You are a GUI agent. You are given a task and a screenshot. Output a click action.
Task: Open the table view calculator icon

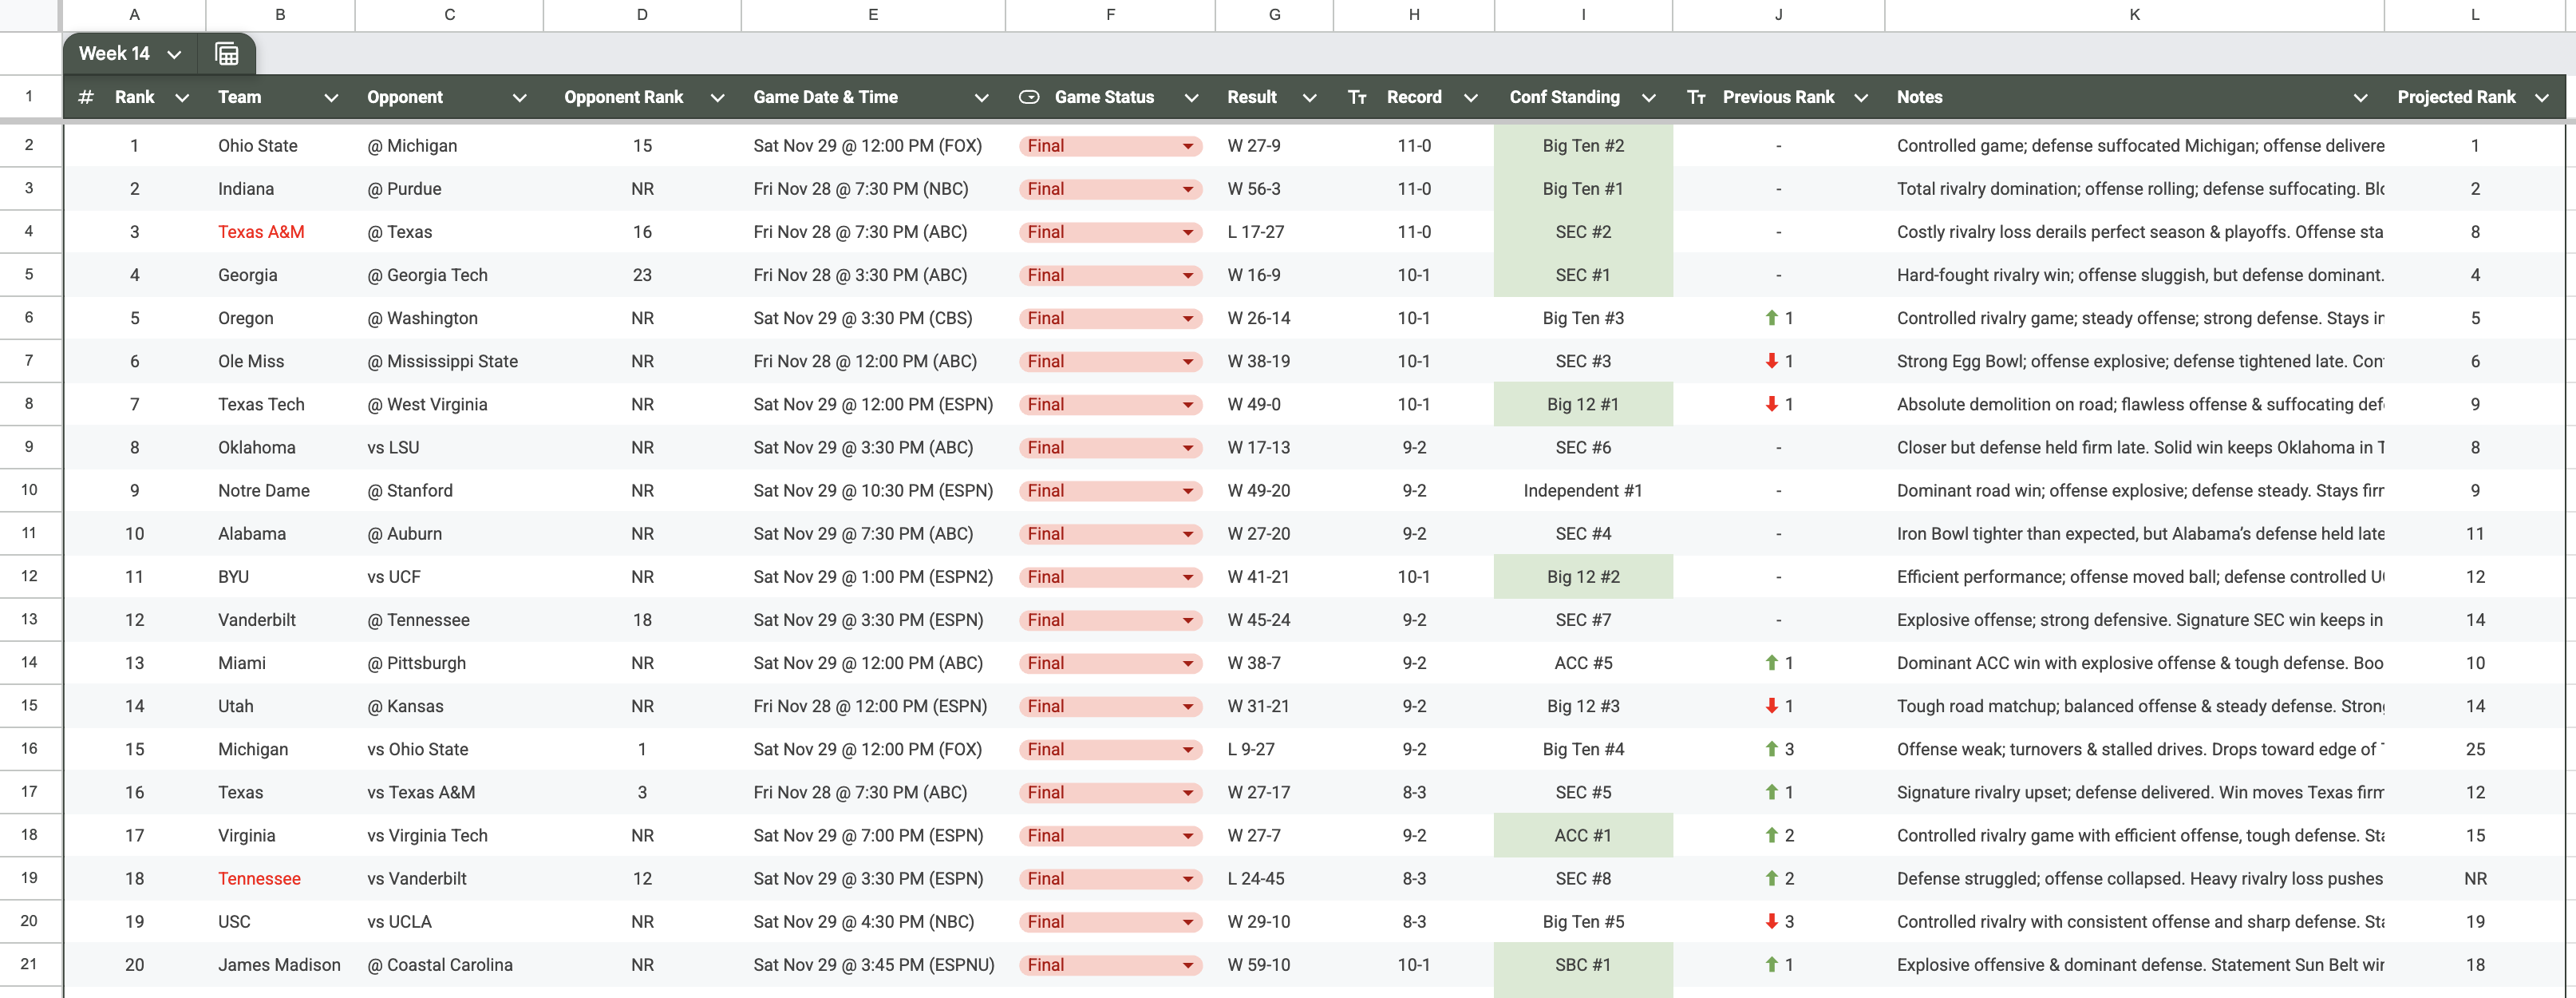pyautogui.click(x=227, y=54)
